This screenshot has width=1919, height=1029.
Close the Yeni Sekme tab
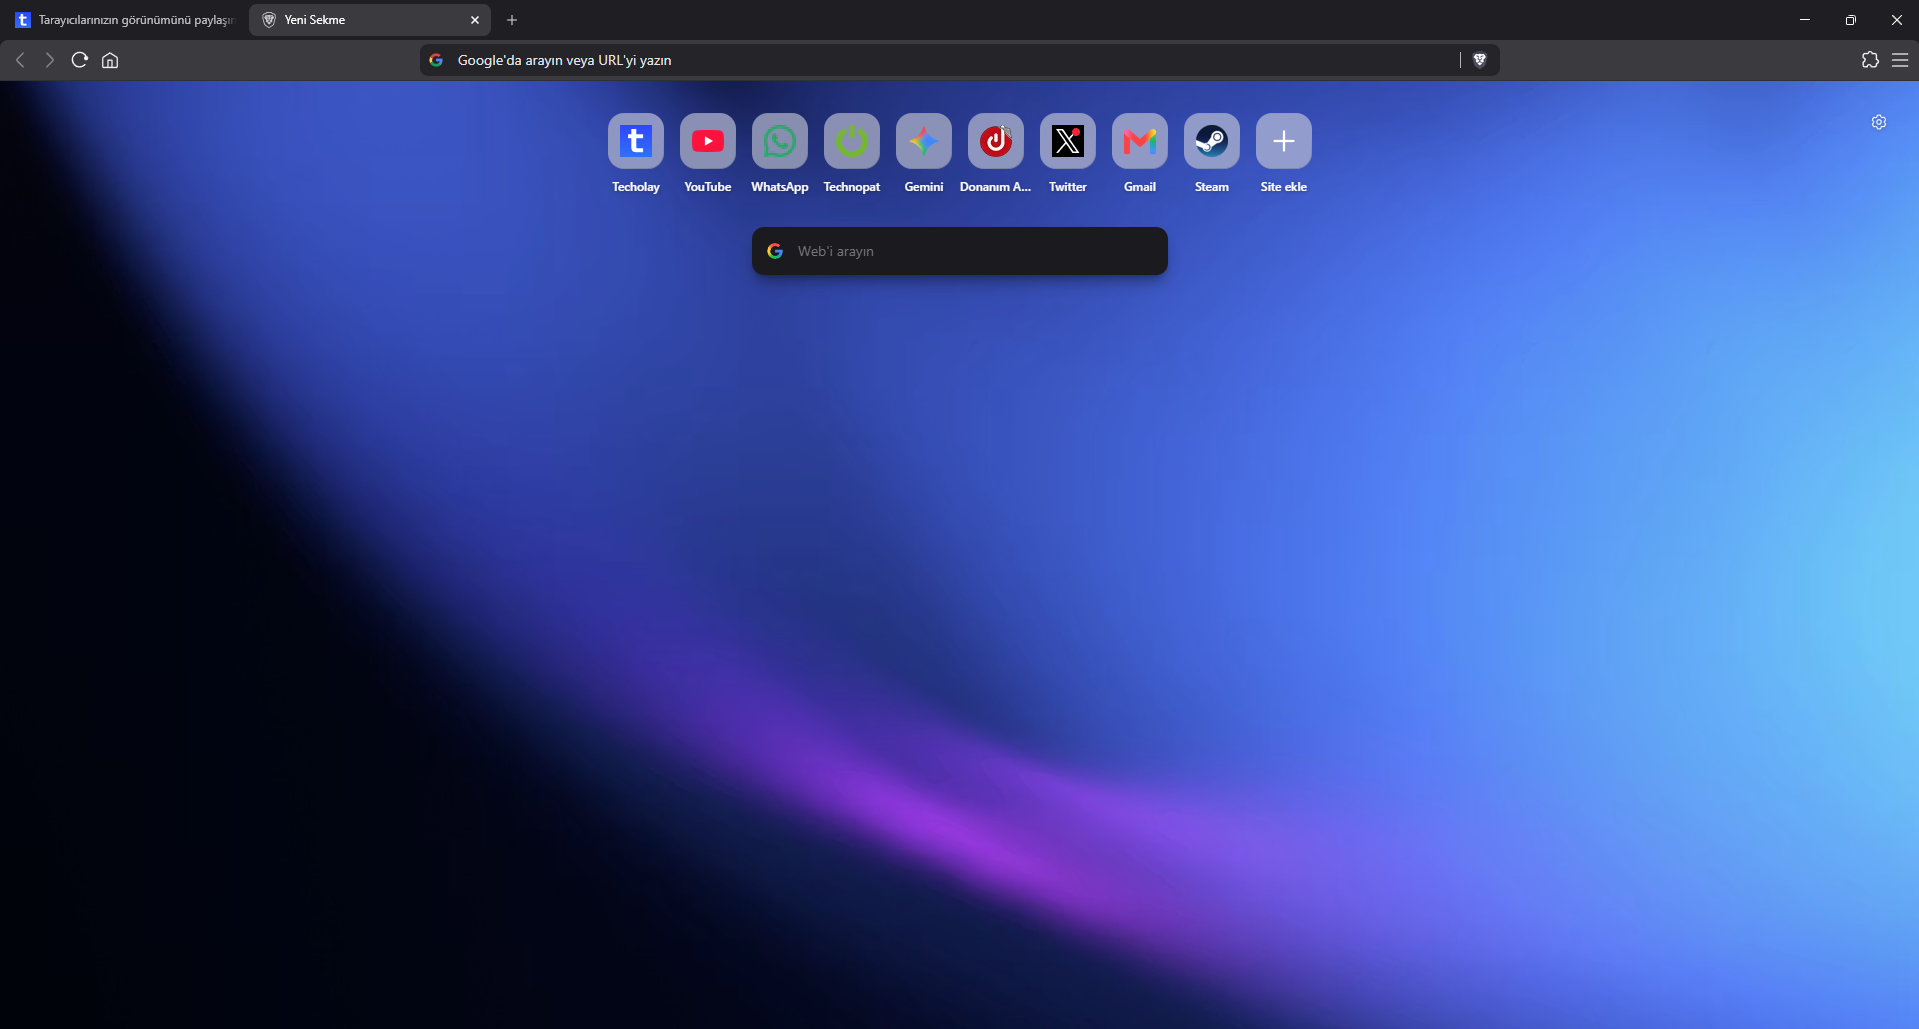[x=475, y=20]
